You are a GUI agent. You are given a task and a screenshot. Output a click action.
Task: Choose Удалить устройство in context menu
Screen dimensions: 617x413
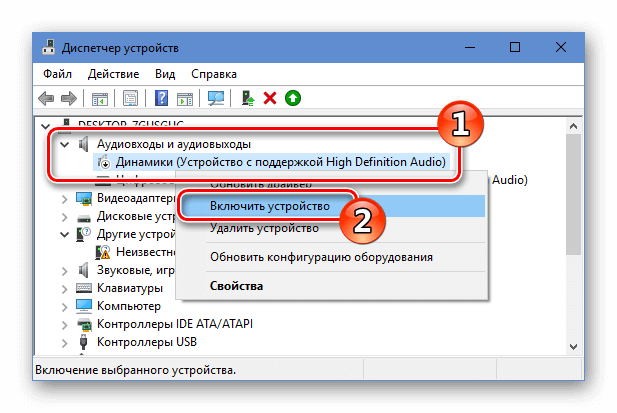[332, 228]
